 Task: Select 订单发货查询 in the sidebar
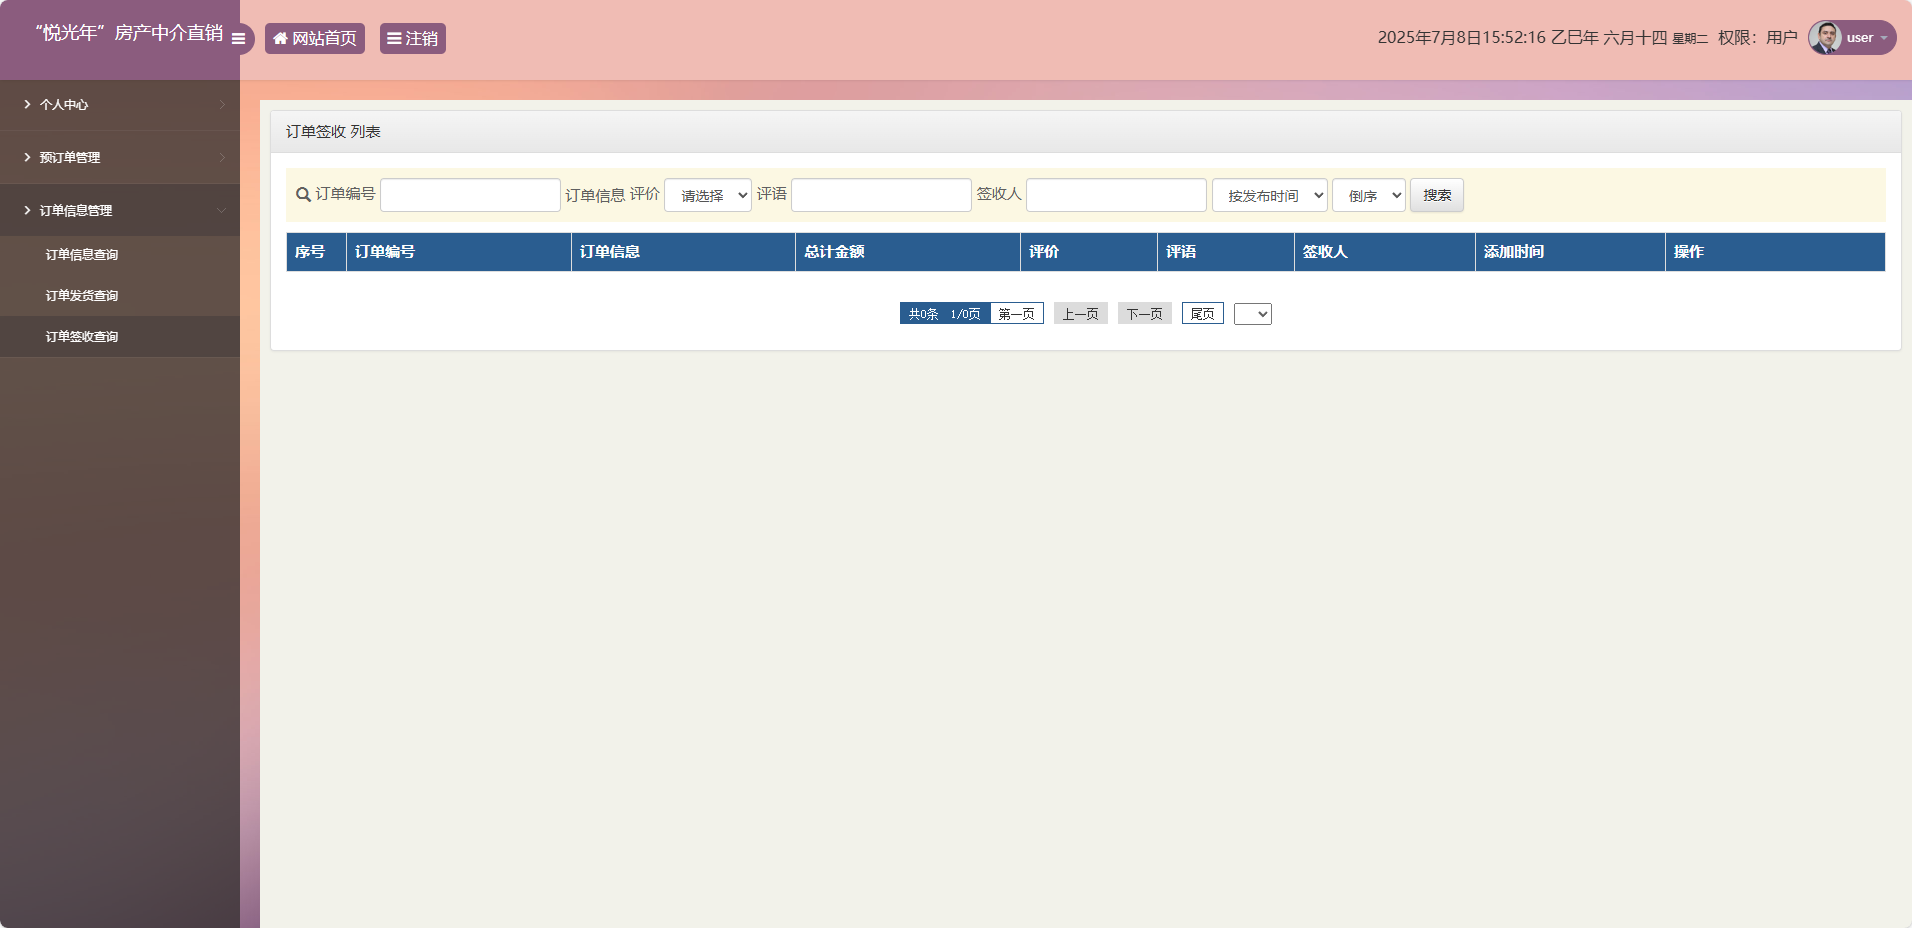(x=81, y=295)
